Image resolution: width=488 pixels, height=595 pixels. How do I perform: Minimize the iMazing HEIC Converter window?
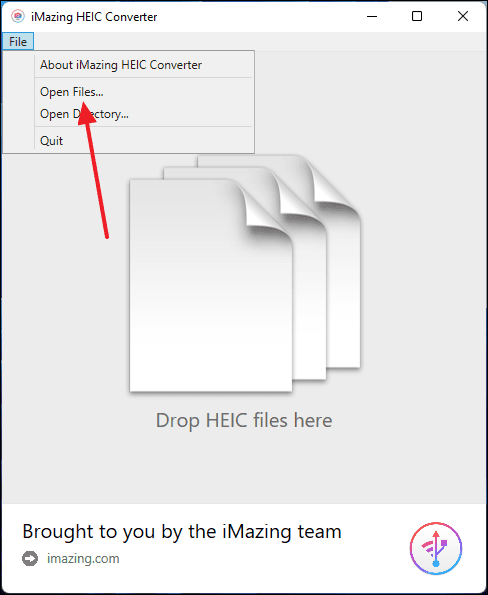point(372,16)
